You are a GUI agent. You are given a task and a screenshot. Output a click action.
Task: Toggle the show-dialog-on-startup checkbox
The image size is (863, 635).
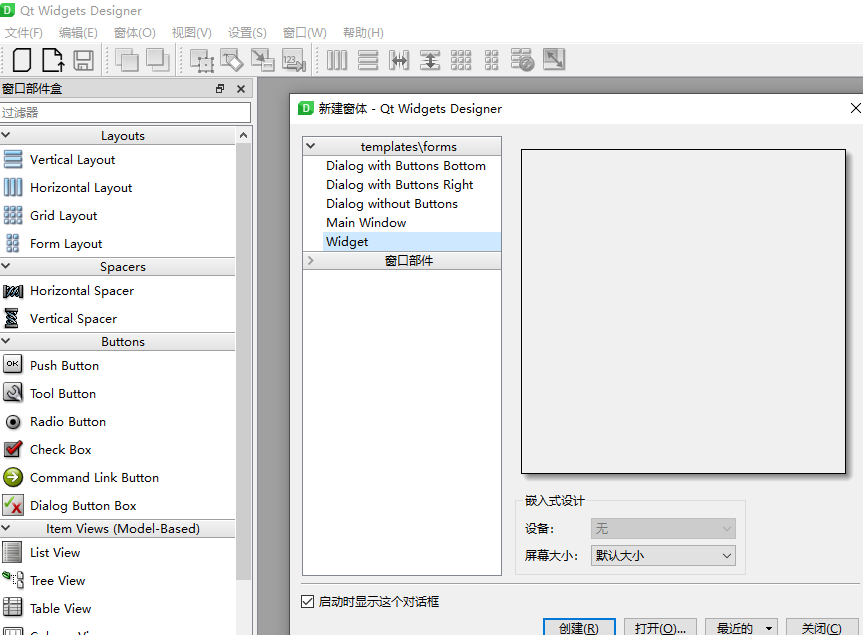click(x=308, y=601)
